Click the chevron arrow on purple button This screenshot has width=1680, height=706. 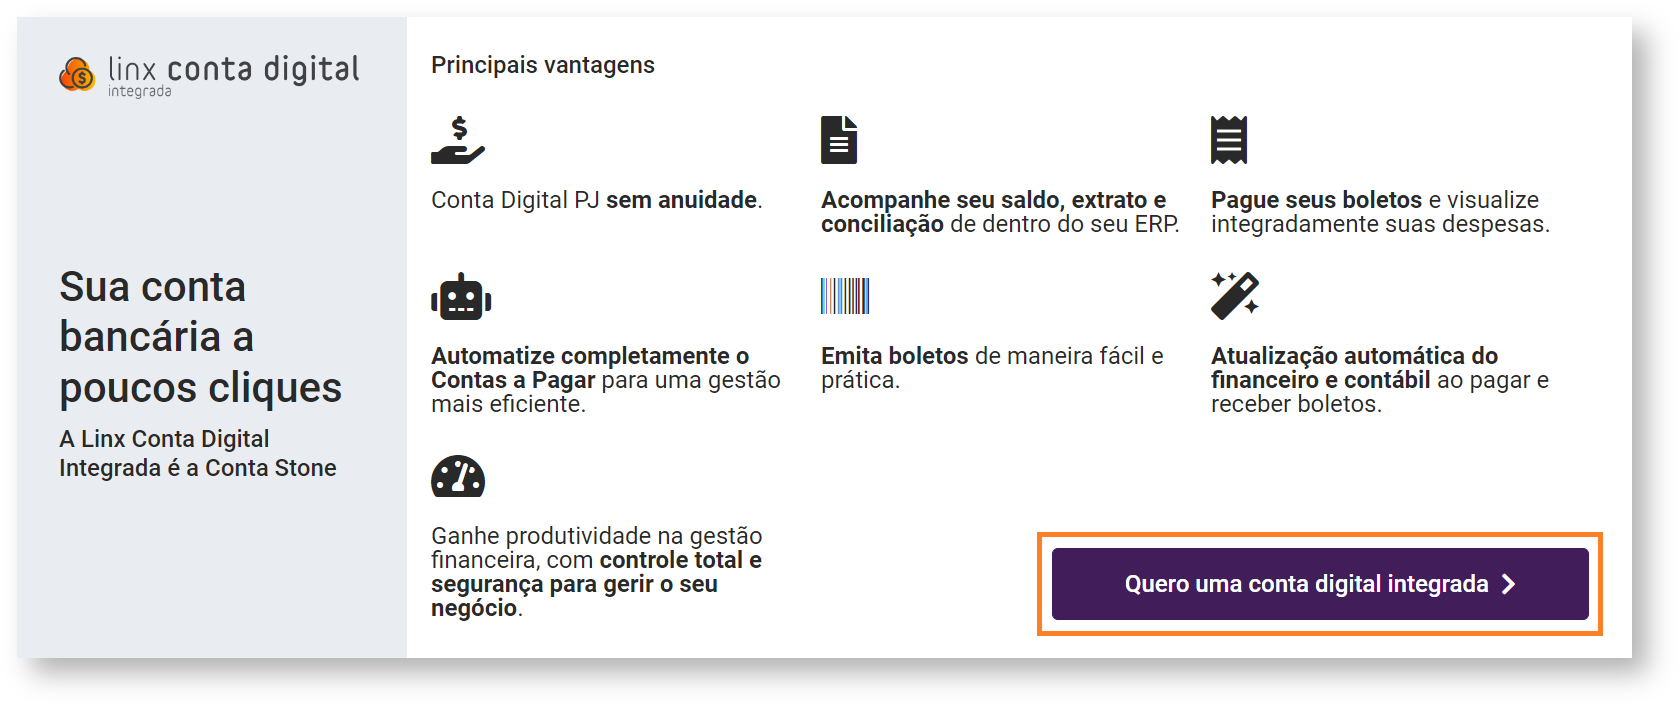click(1509, 584)
